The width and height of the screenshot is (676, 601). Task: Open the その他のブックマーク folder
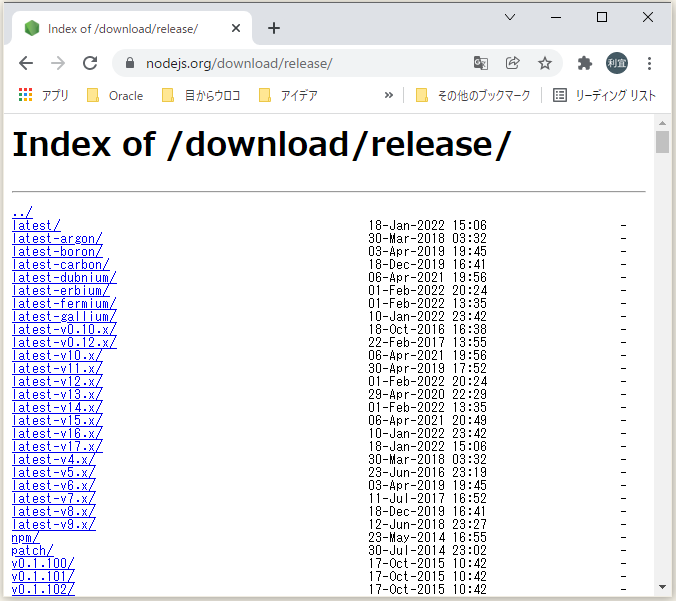click(473, 95)
